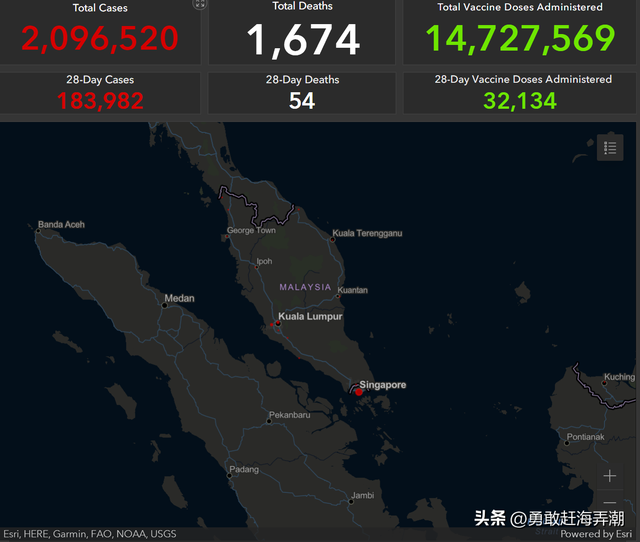Click the Kuantan city label

point(353,290)
